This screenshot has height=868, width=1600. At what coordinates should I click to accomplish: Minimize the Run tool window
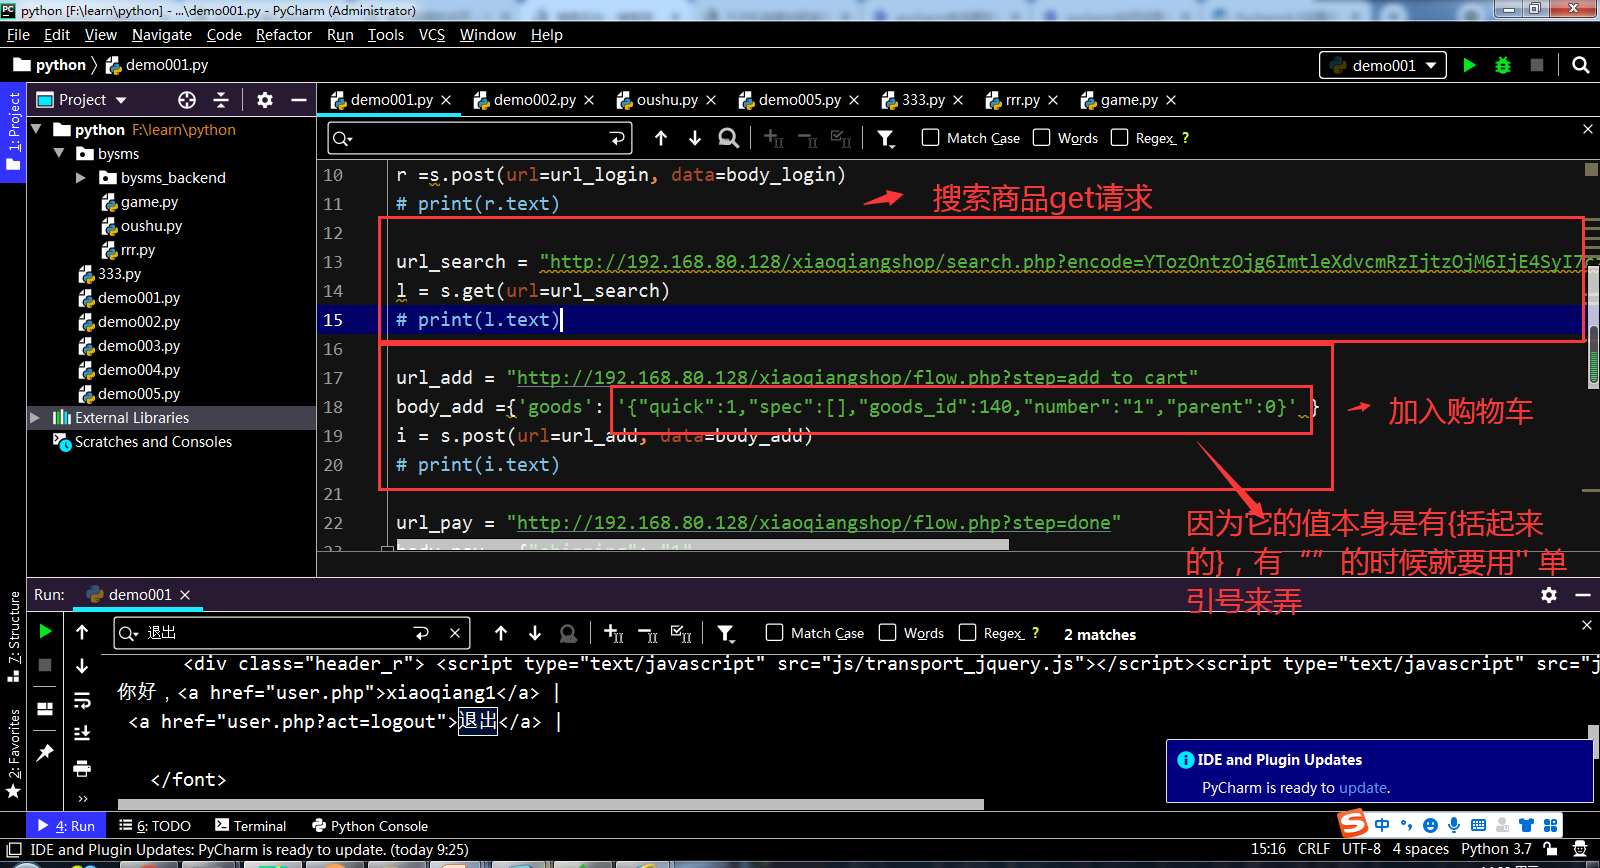pos(1583,595)
